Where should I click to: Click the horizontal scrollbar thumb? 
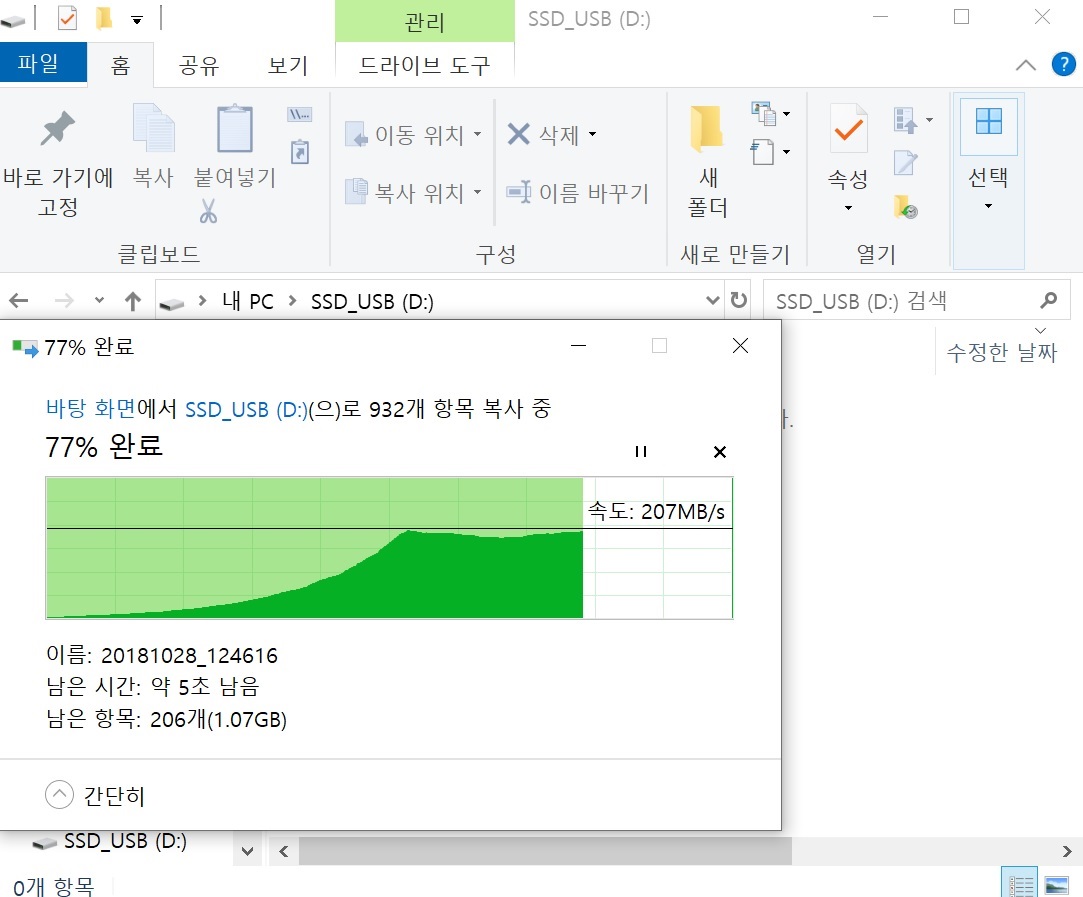click(x=545, y=851)
